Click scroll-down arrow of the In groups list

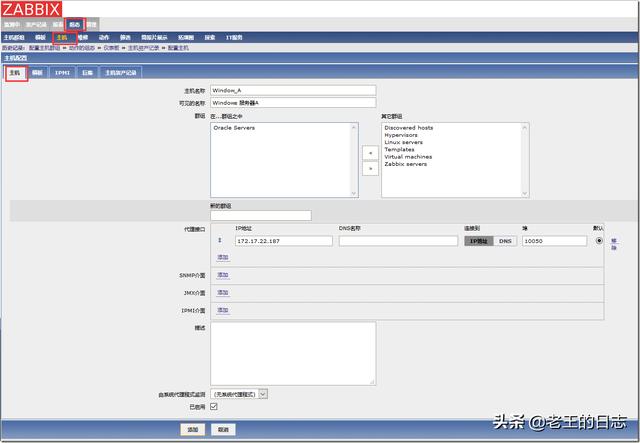pyautogui.click(x=353, y=193)
